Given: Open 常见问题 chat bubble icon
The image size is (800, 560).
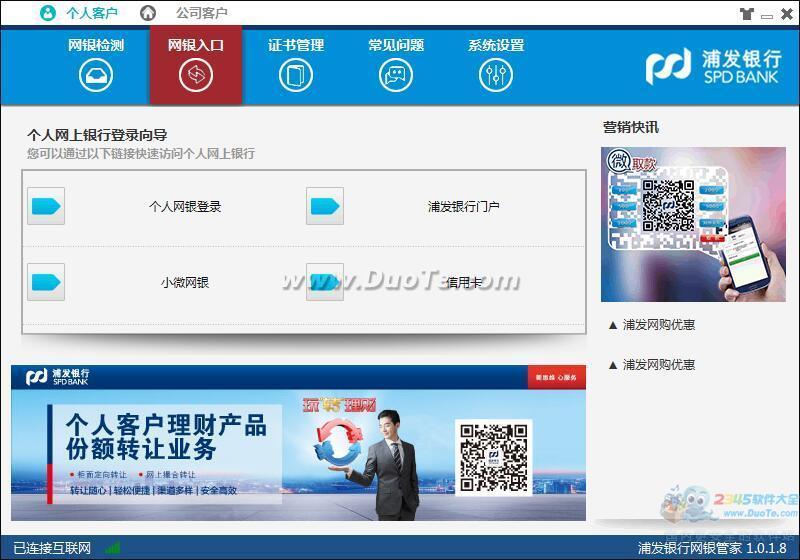Looking at the screenshot, I should [x=396, y=75].
